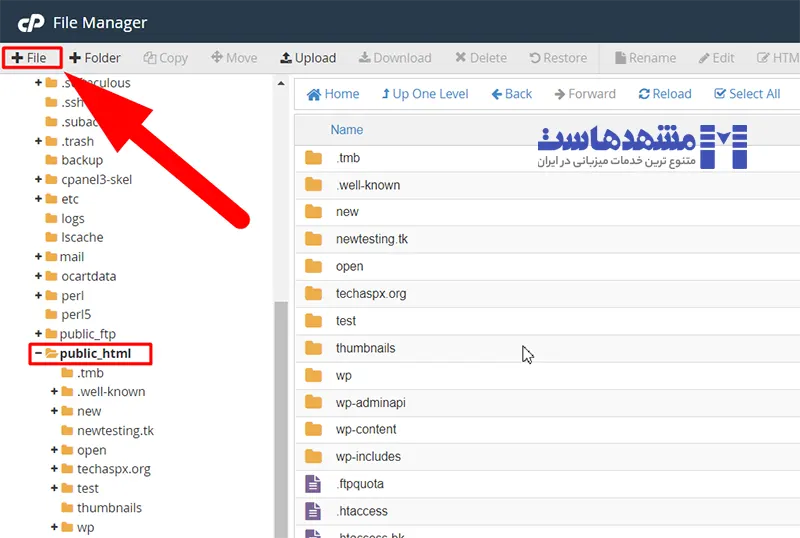Viewport: 800px width, 538px height.
Task: Select the lscache folder in tree
Action: 82,237
